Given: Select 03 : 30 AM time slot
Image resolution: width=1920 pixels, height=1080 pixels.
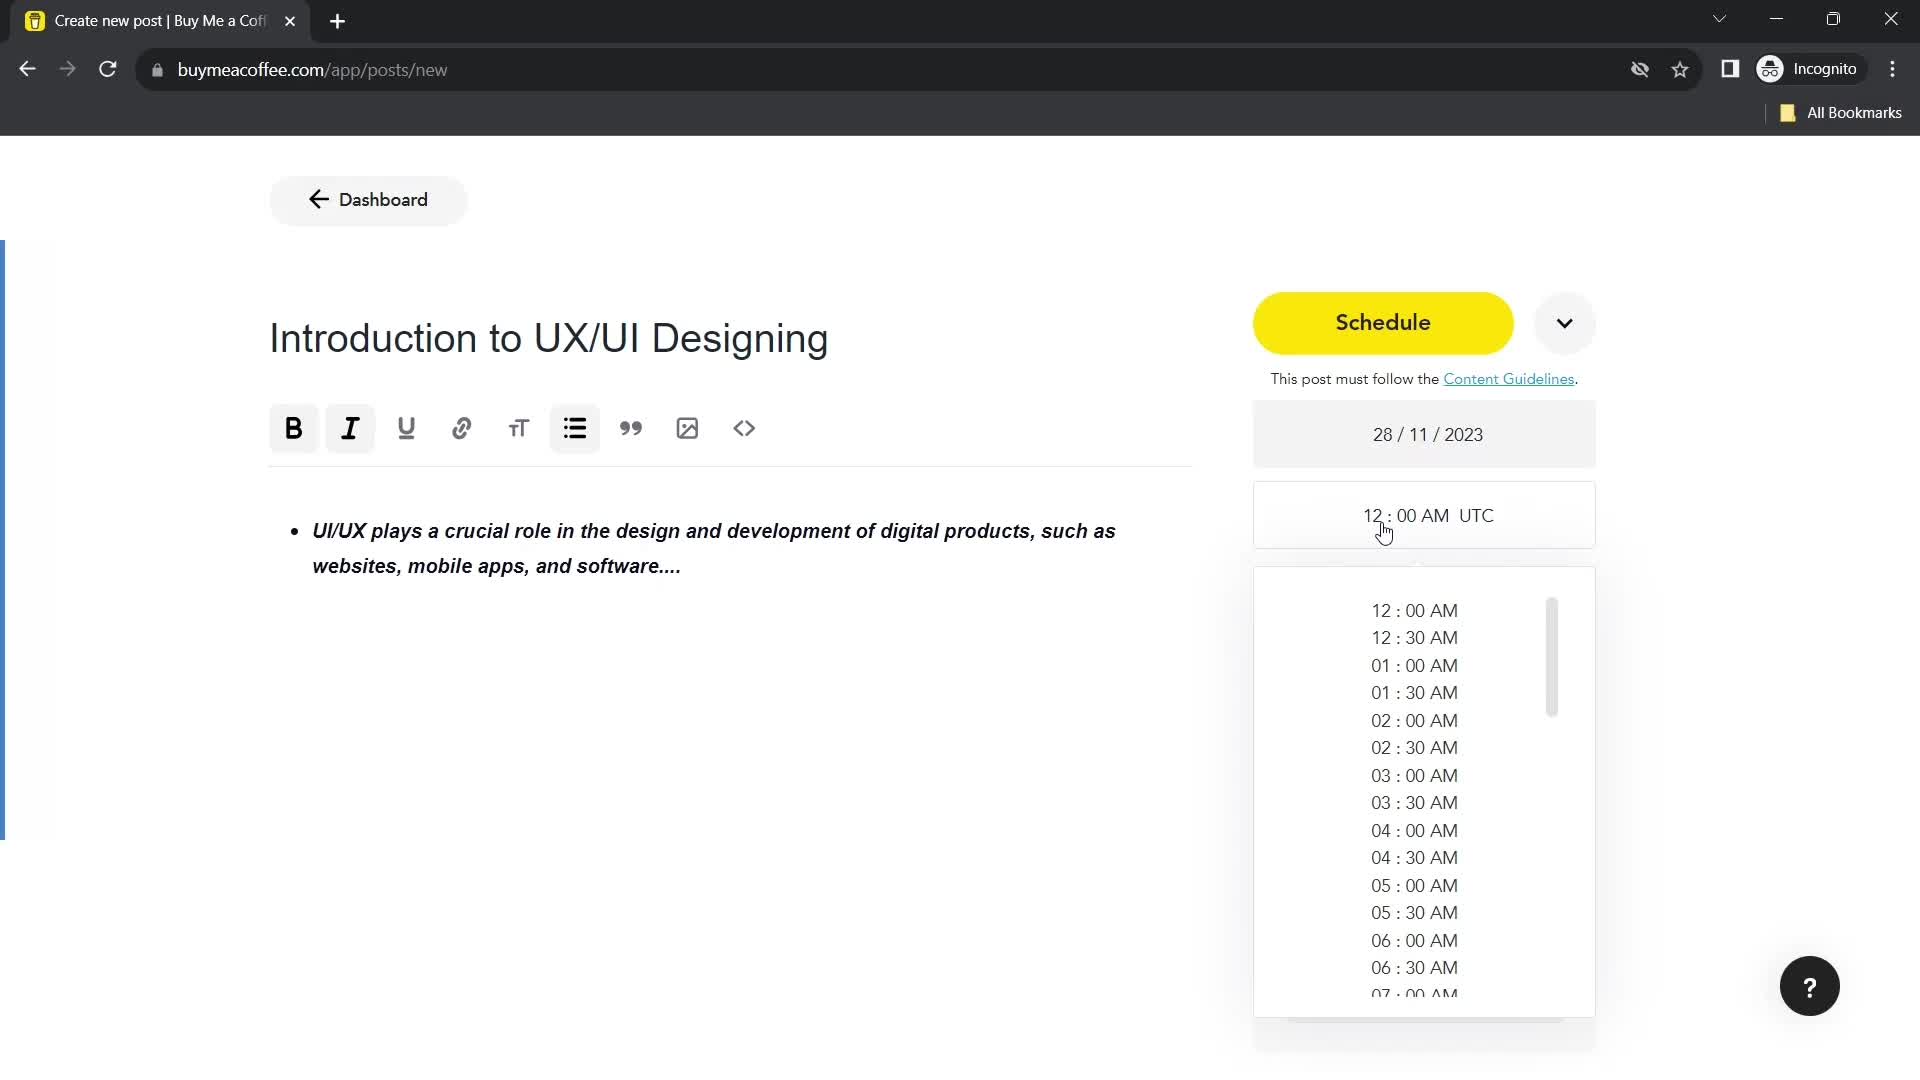Looking at the screenshot, I should click(x=1414, y=803).
